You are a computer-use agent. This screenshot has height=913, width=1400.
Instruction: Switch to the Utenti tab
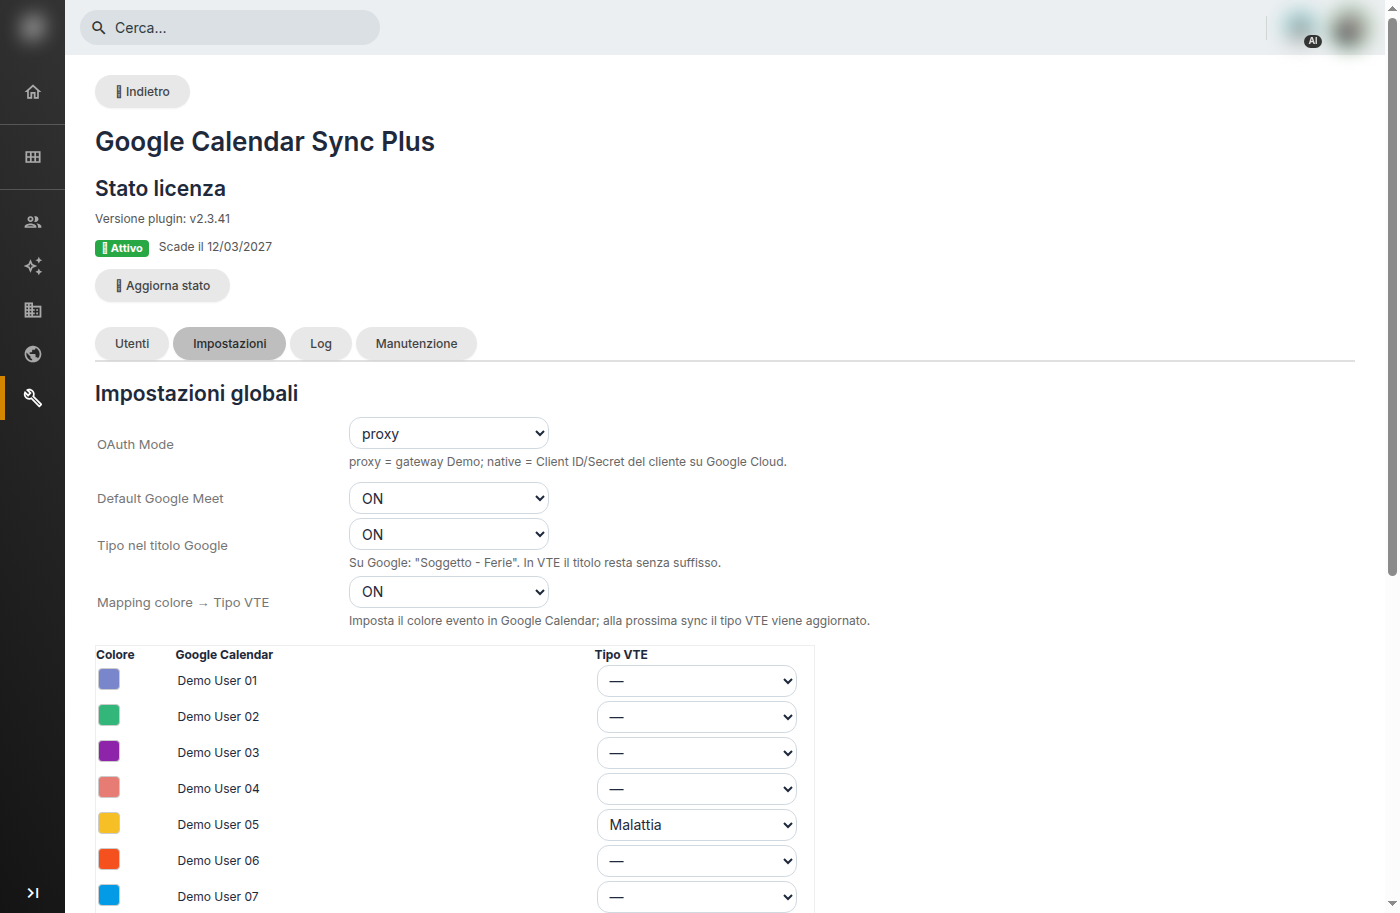[132, 343]
